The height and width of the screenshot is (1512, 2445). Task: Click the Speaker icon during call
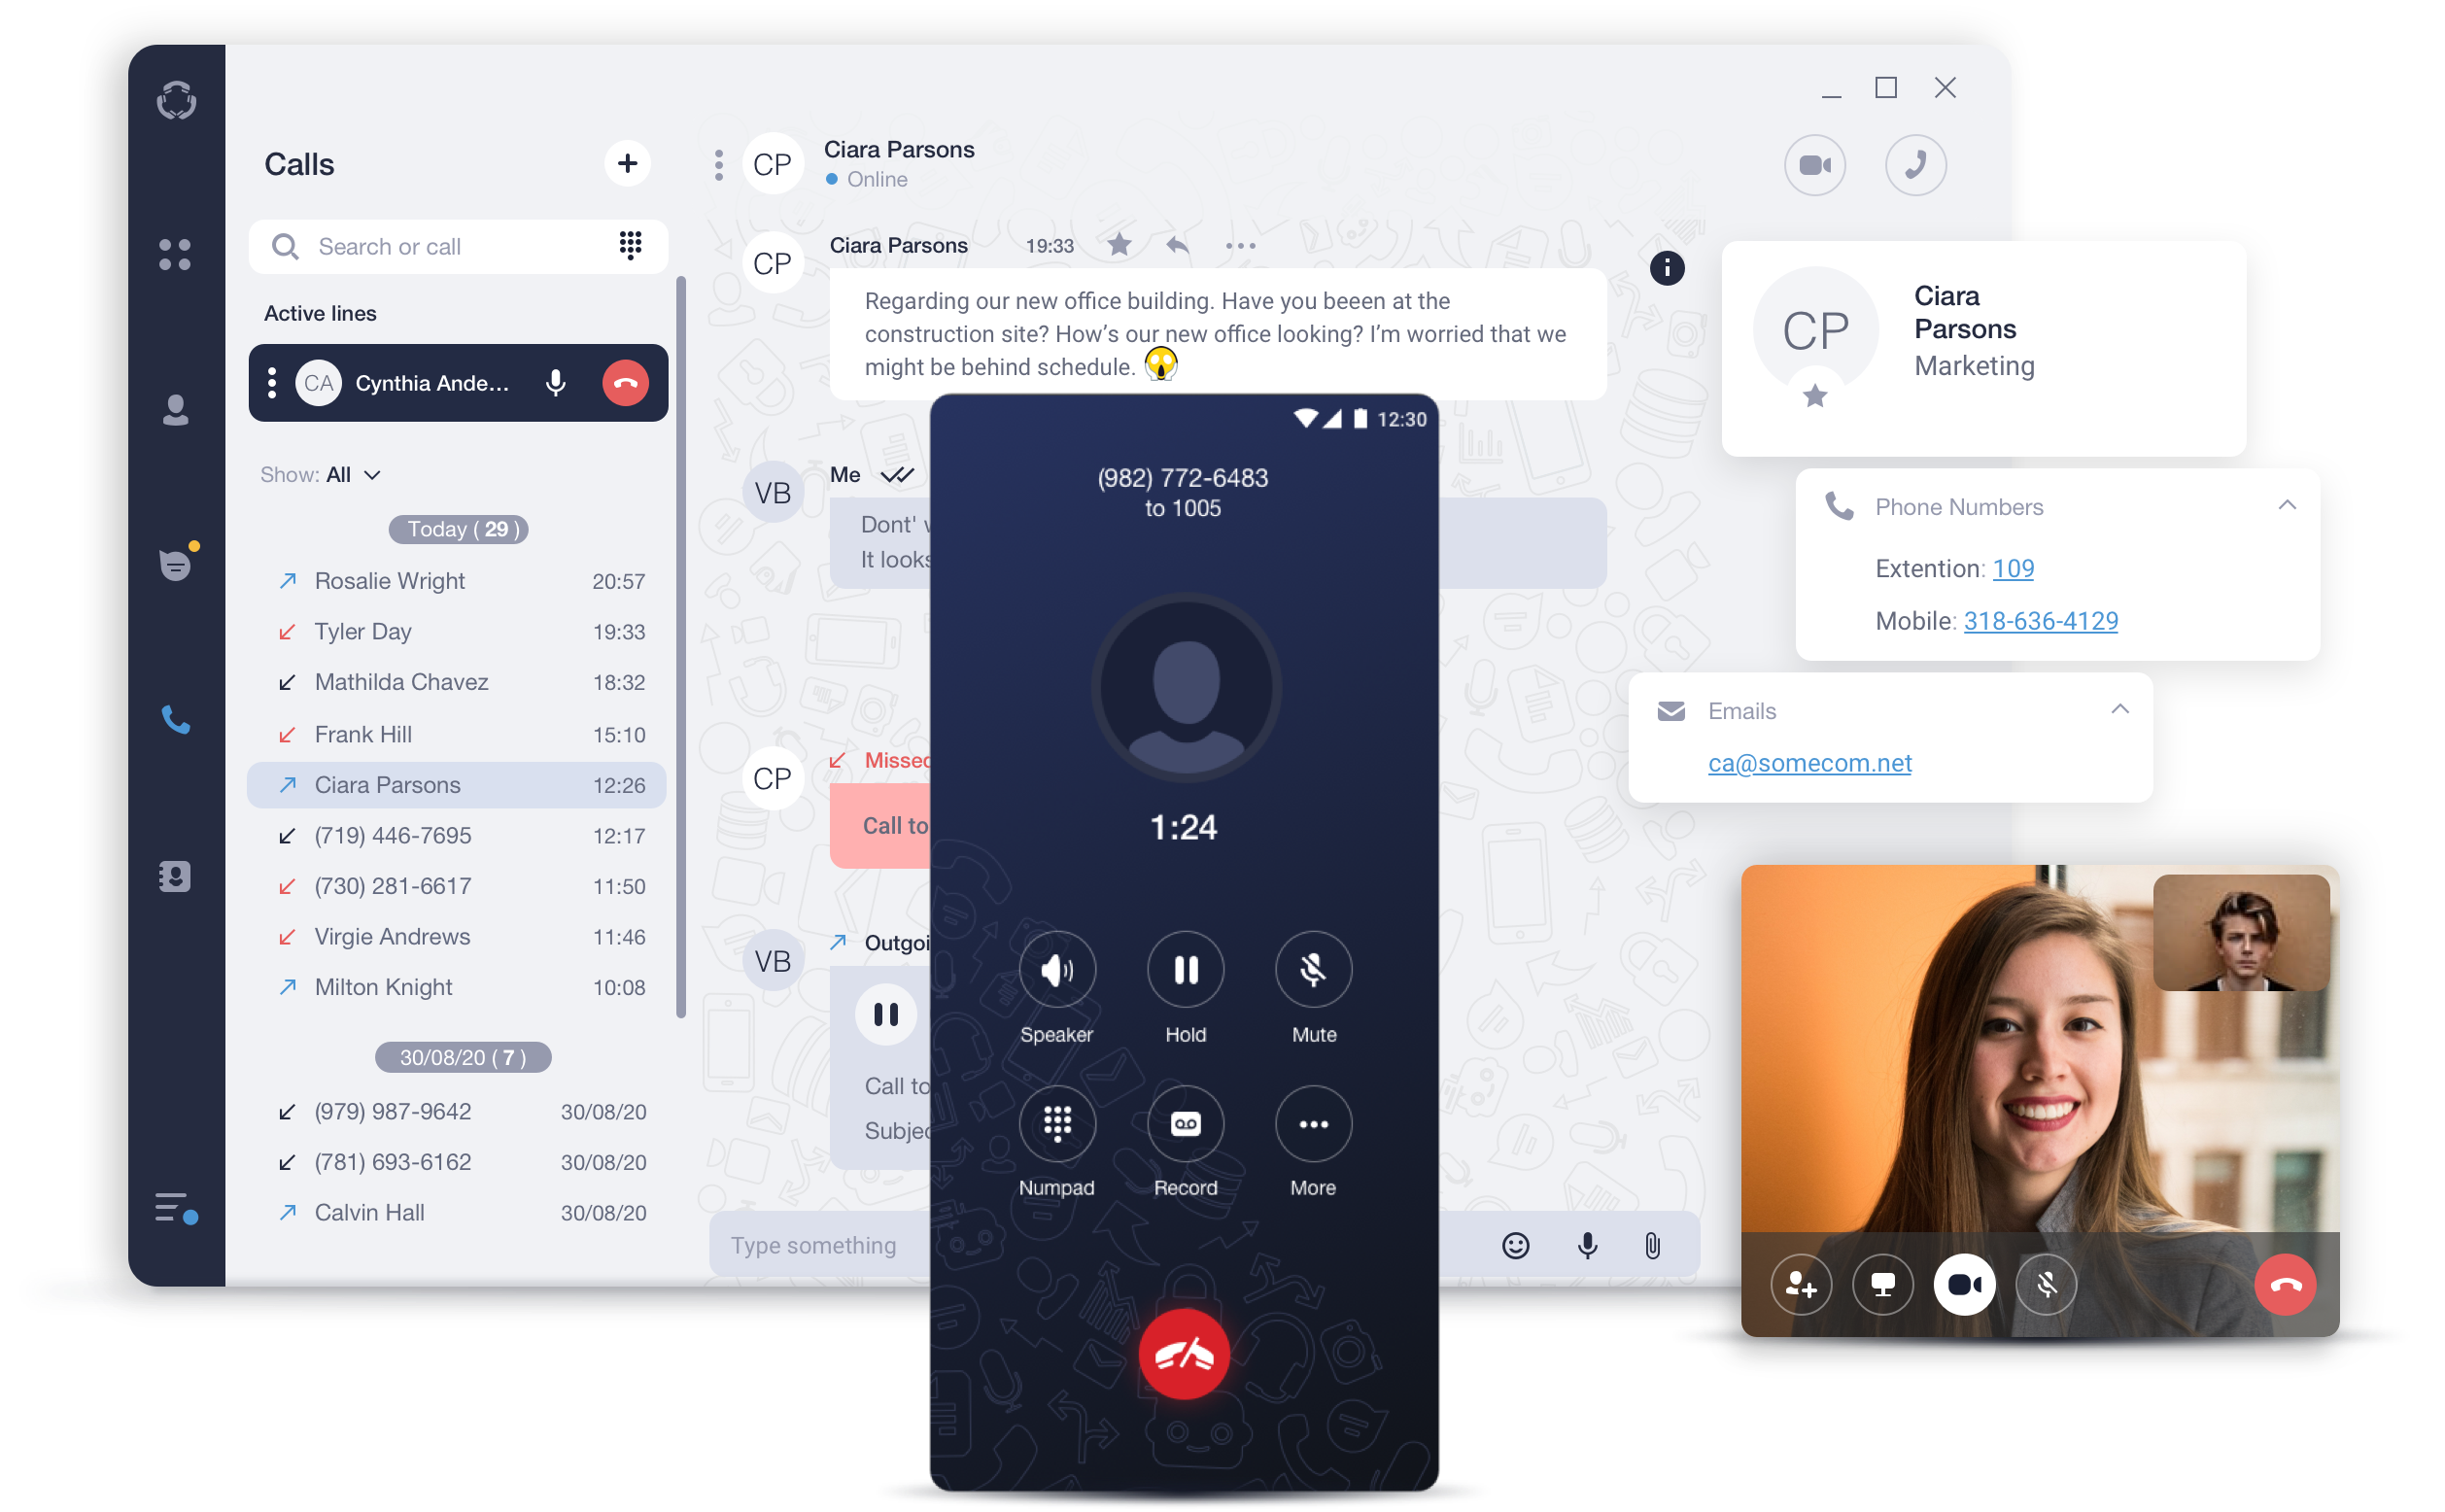[1054, 973]
